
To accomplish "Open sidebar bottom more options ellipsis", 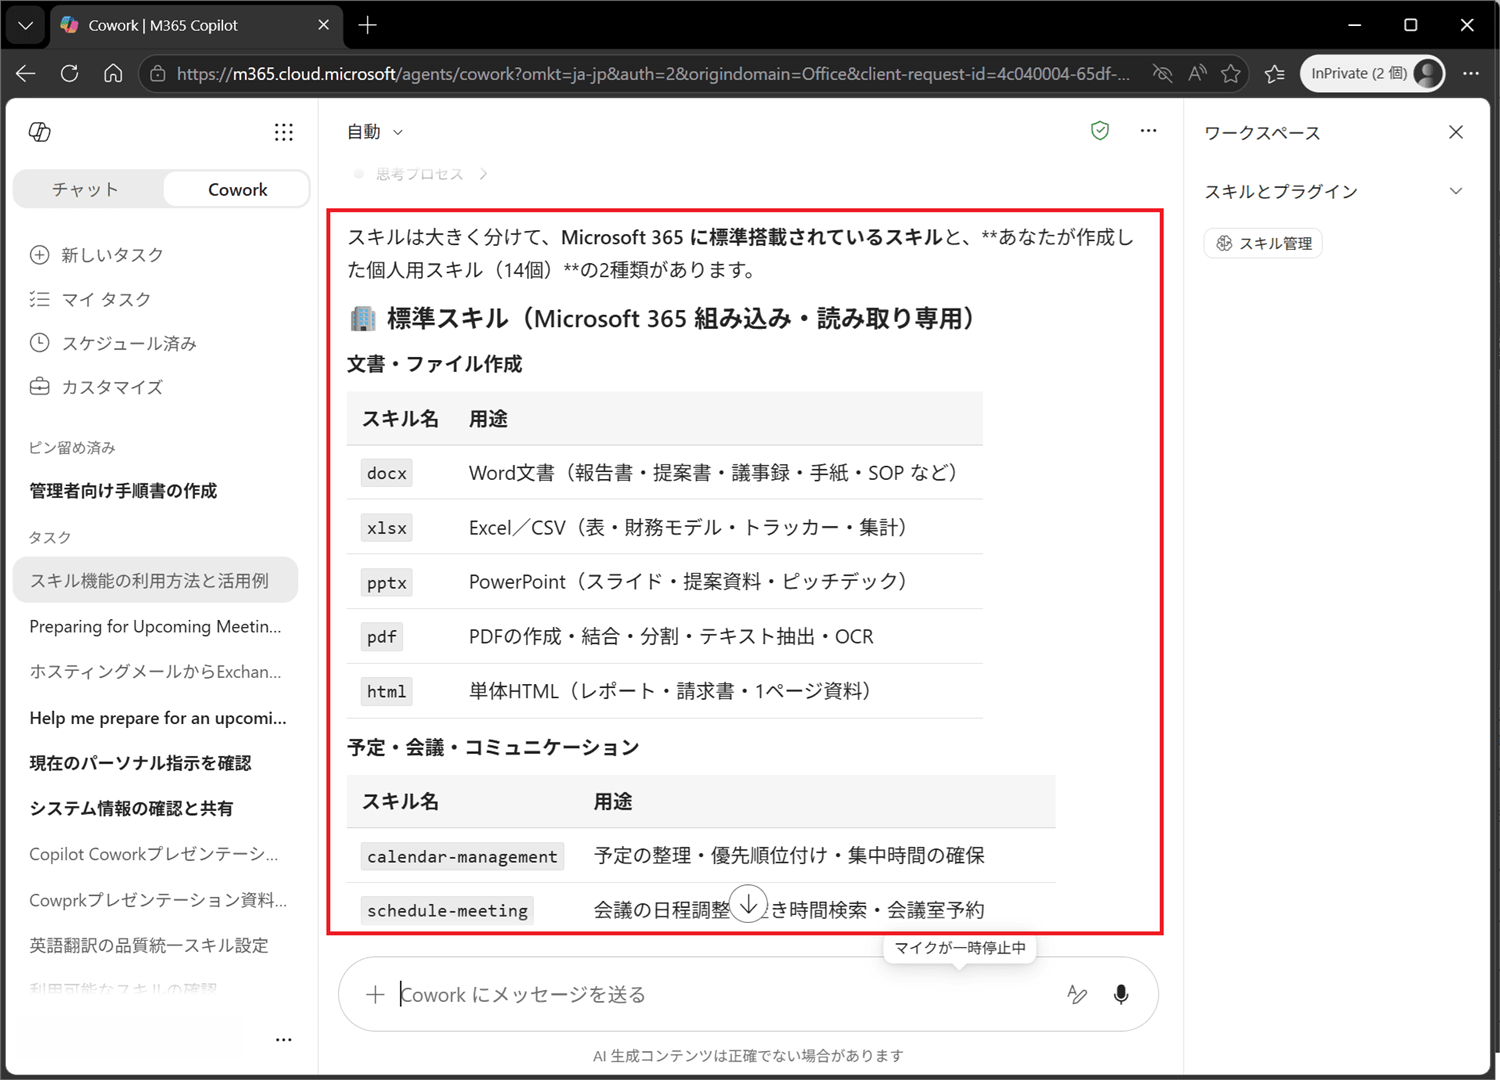I will 284,1040.
